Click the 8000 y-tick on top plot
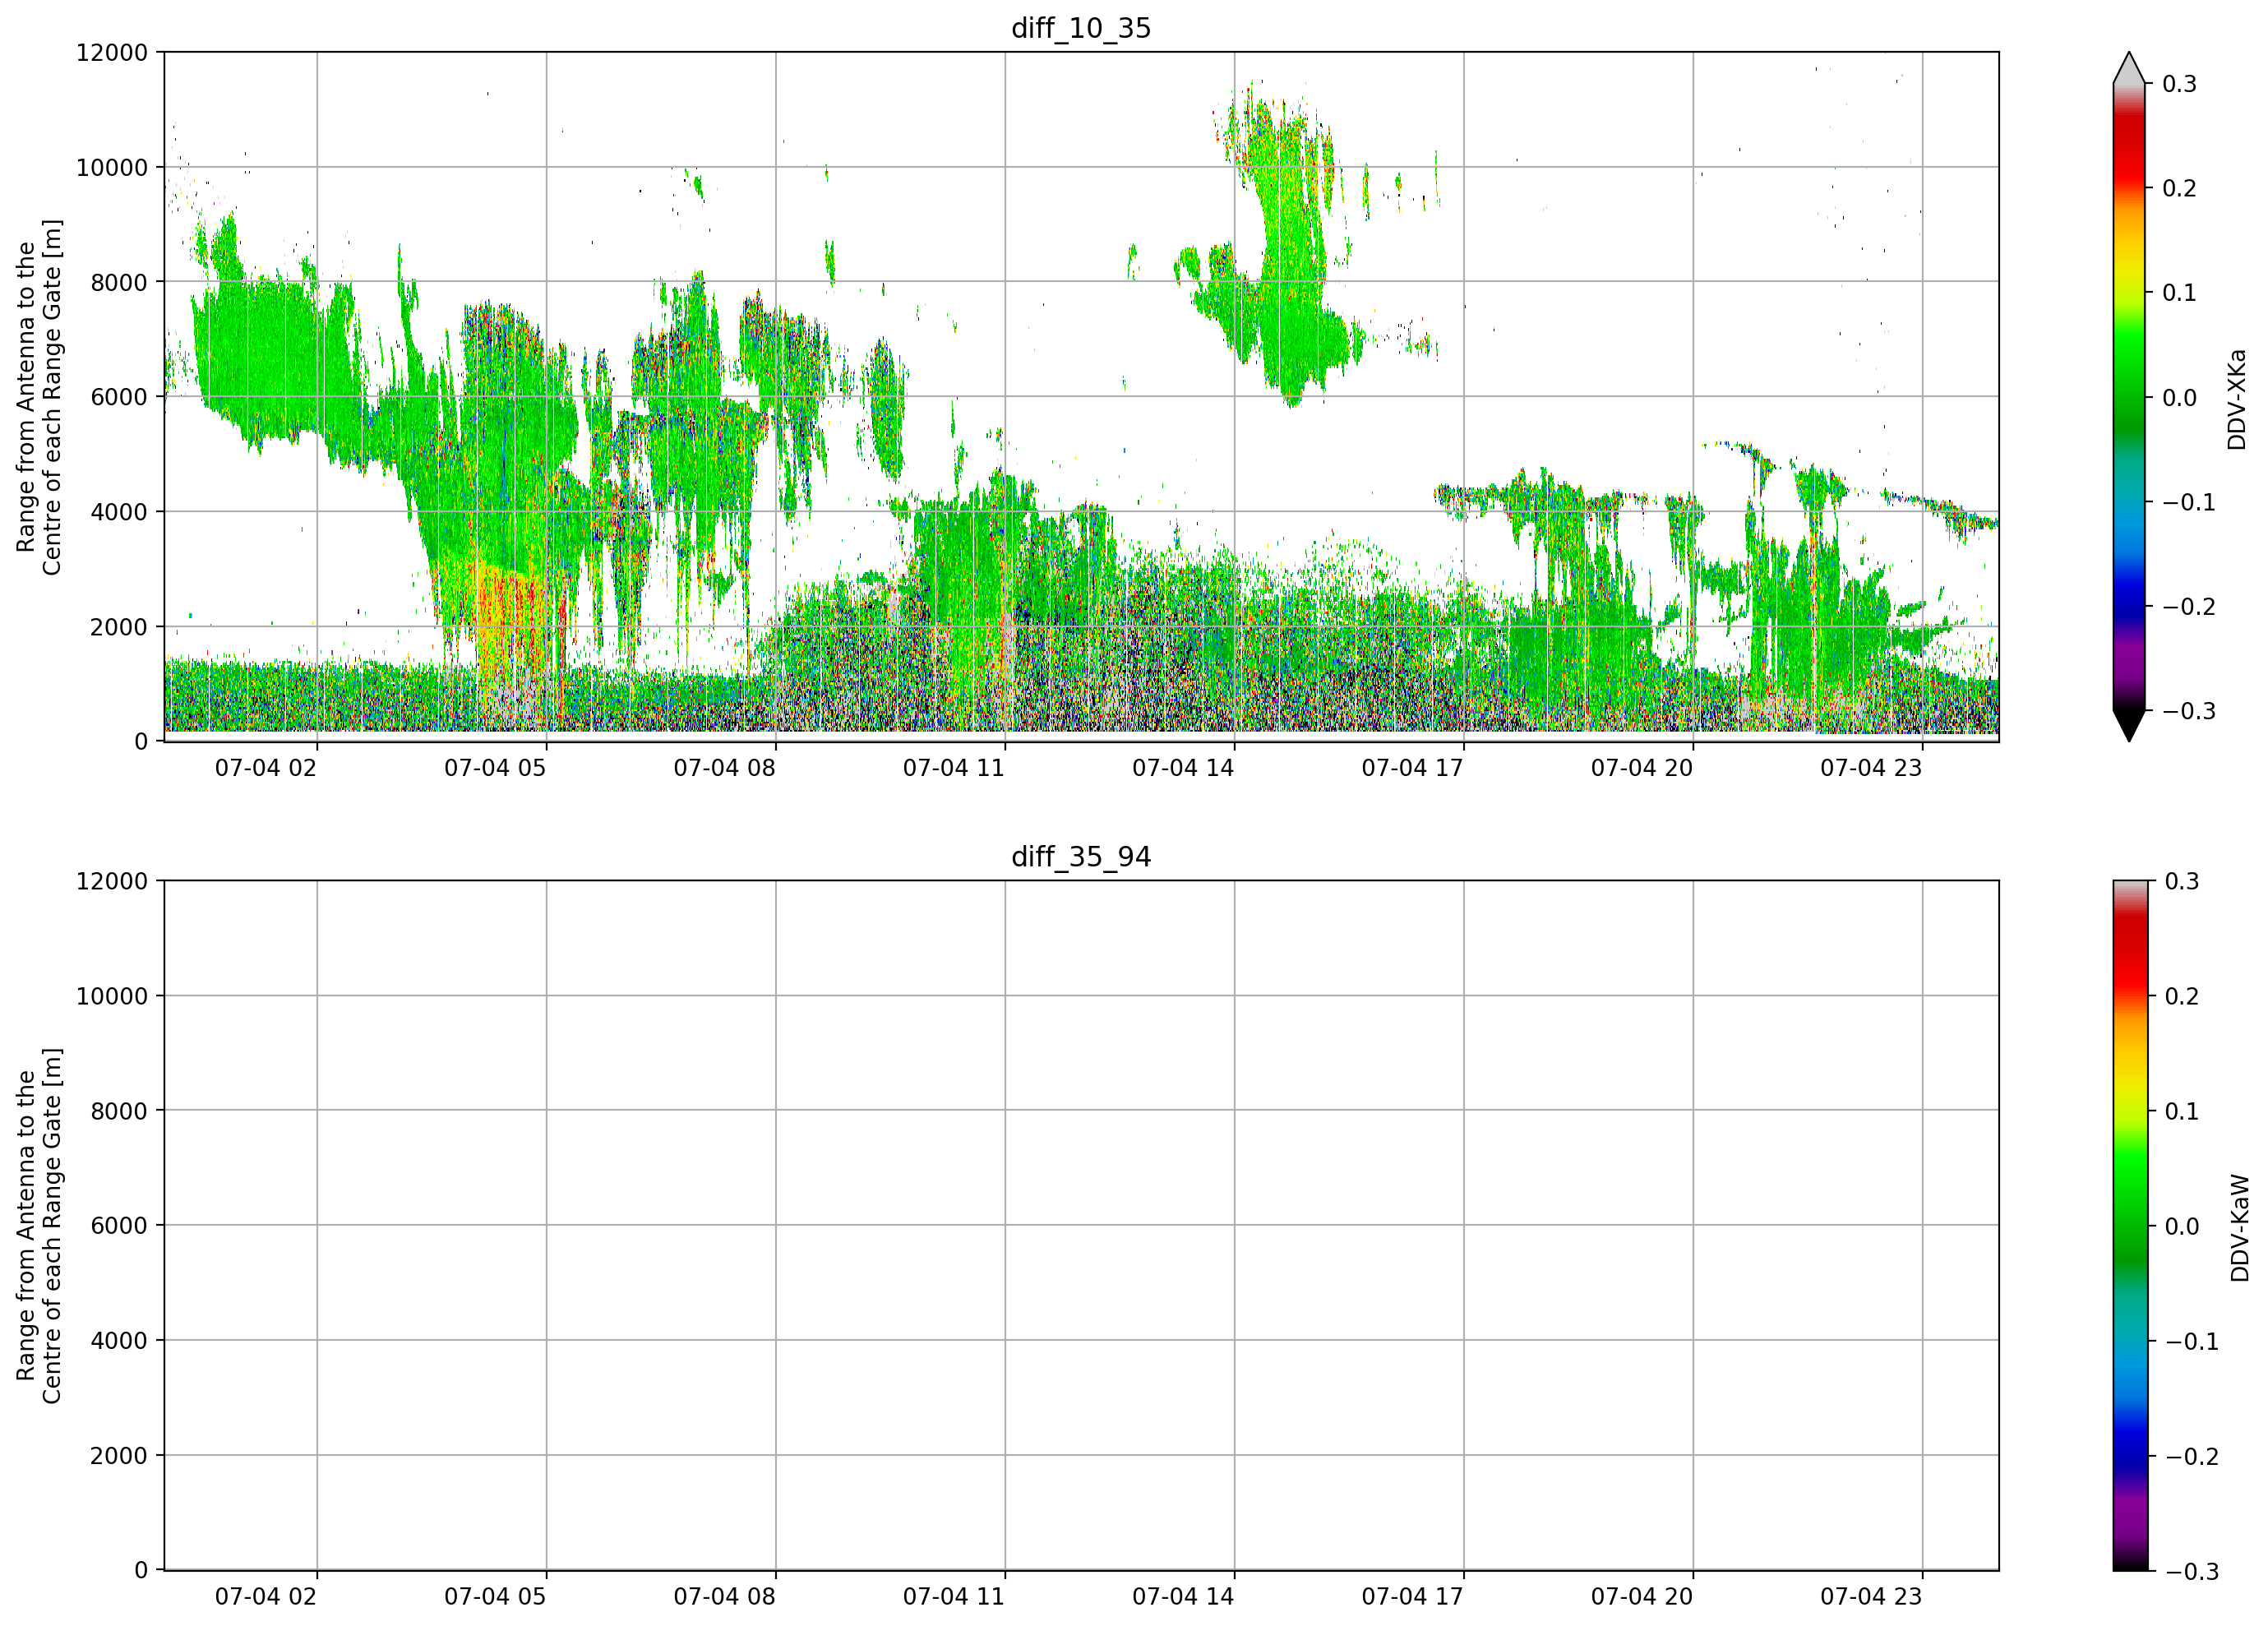The width and height of the screenshot is (2268, 1626). [119, 283]
